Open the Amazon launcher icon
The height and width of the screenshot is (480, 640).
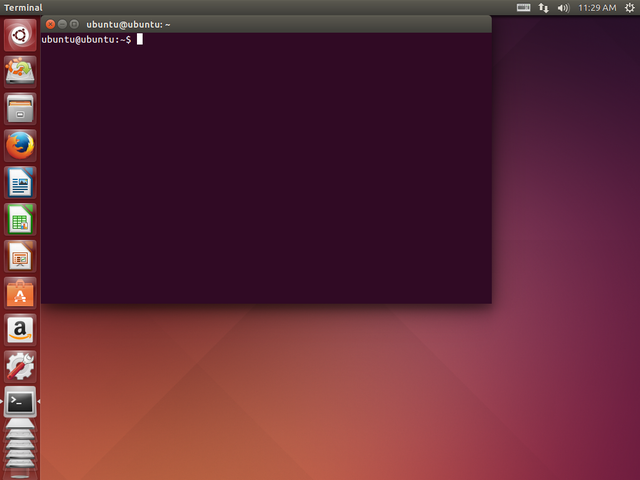(x=20, y=329)
